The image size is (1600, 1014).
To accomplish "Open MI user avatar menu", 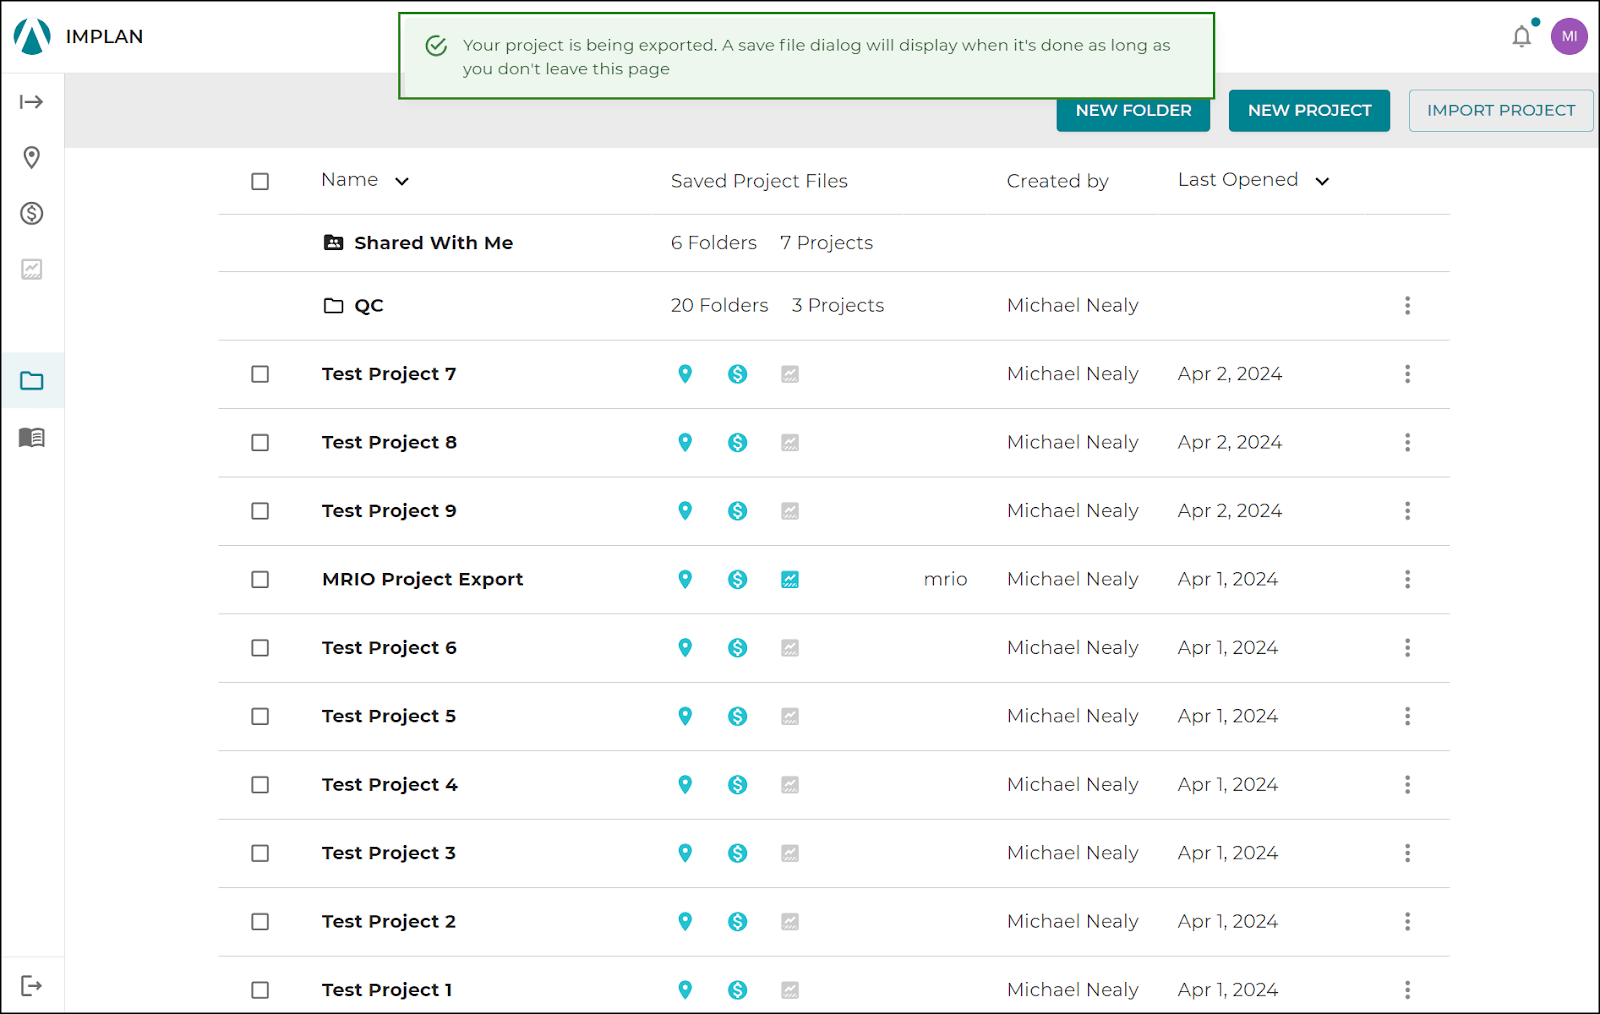I will click(1569, 36).
